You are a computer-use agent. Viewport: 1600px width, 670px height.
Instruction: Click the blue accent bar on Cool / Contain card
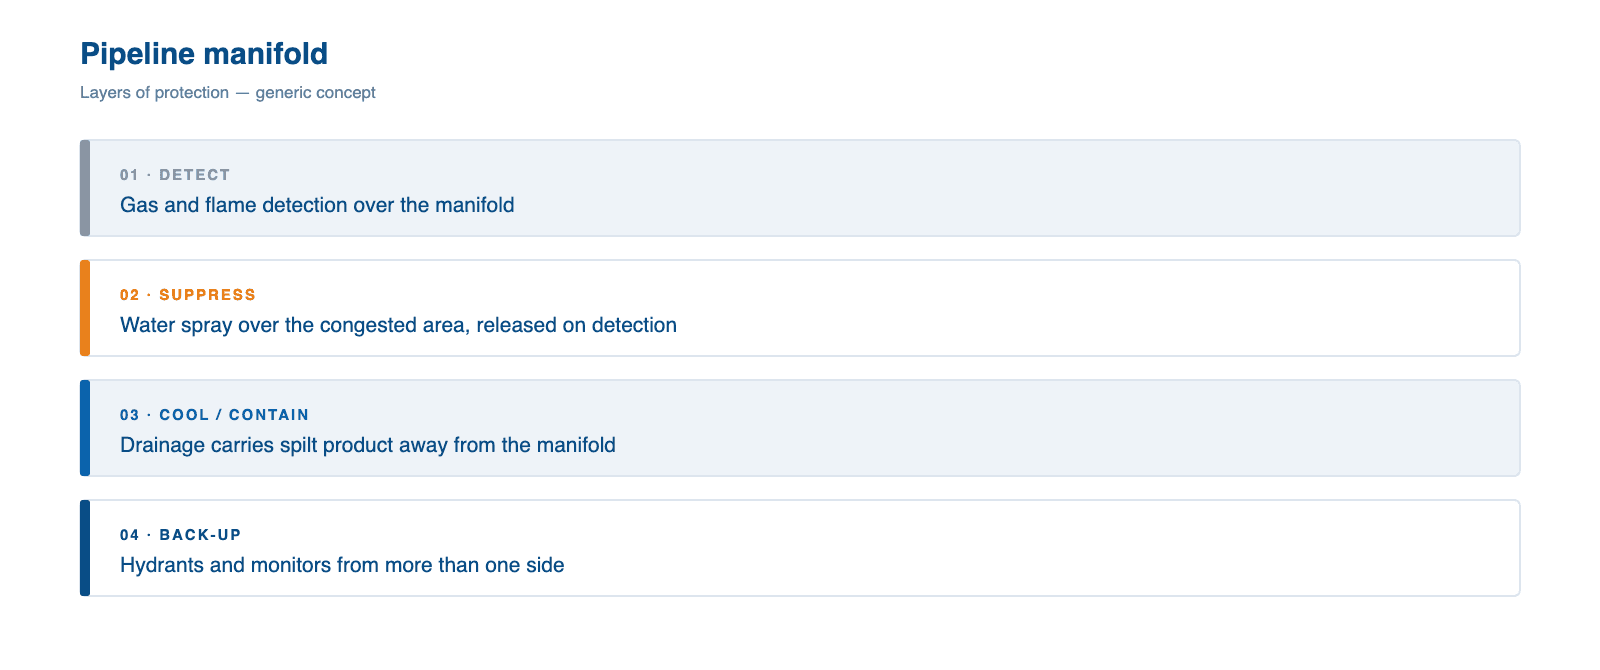click(85, 428)
